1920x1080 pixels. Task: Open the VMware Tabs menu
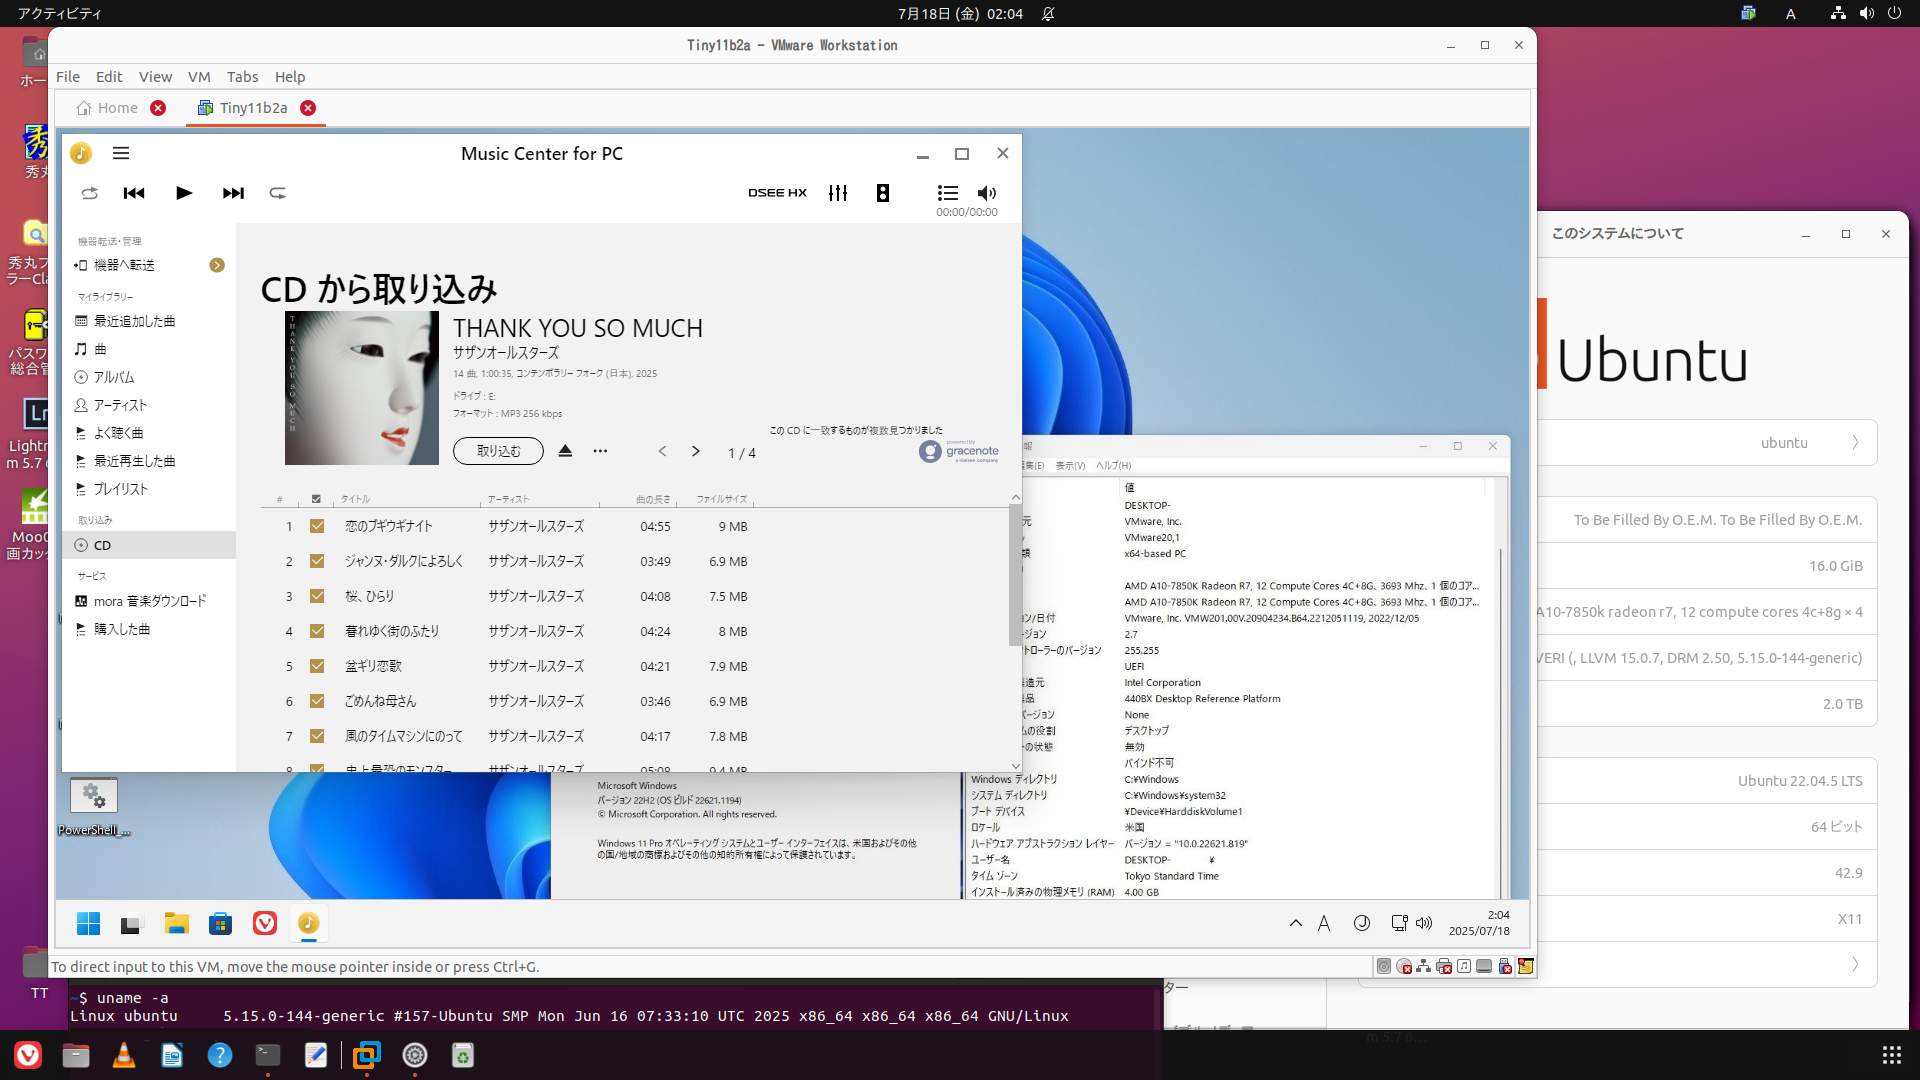point(242,77)
